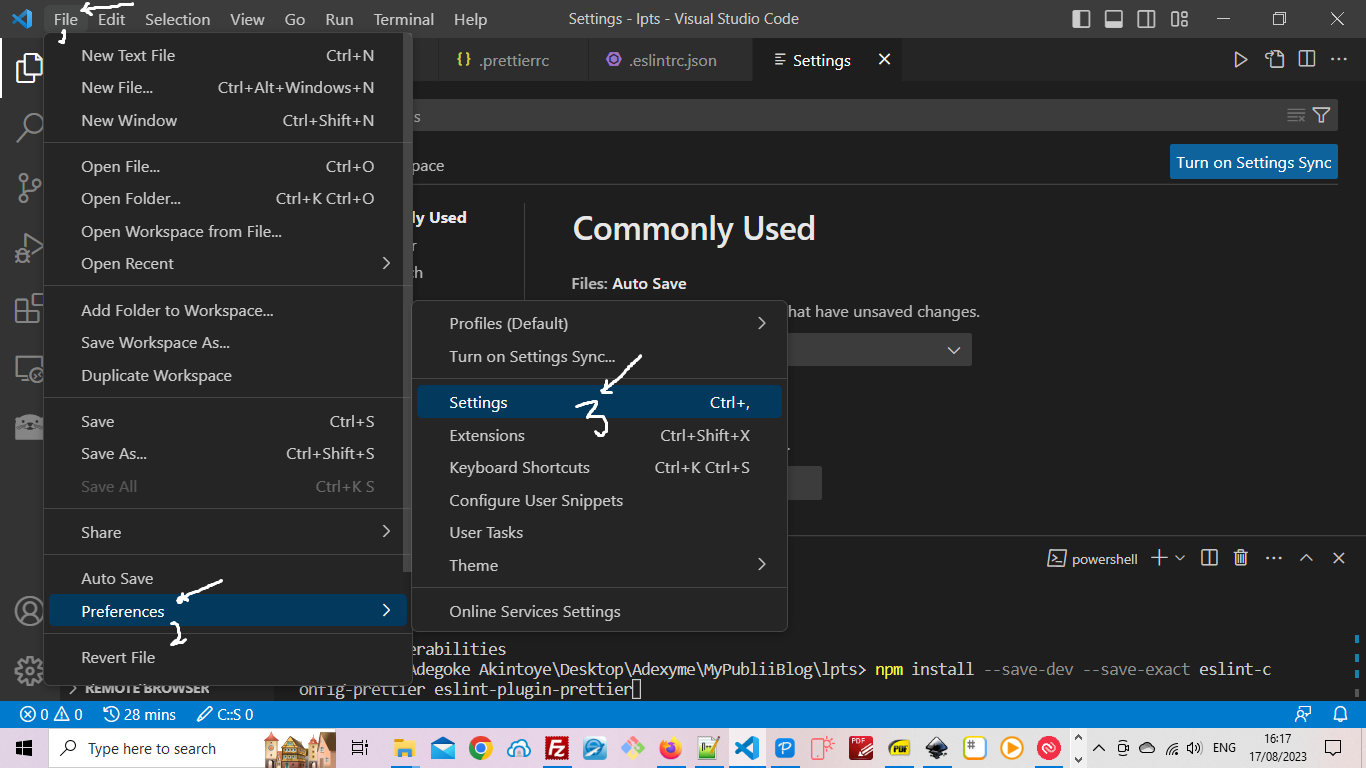Split the powershell terminal
The image size is (1366, 768).
click(x=1209, y=558)
